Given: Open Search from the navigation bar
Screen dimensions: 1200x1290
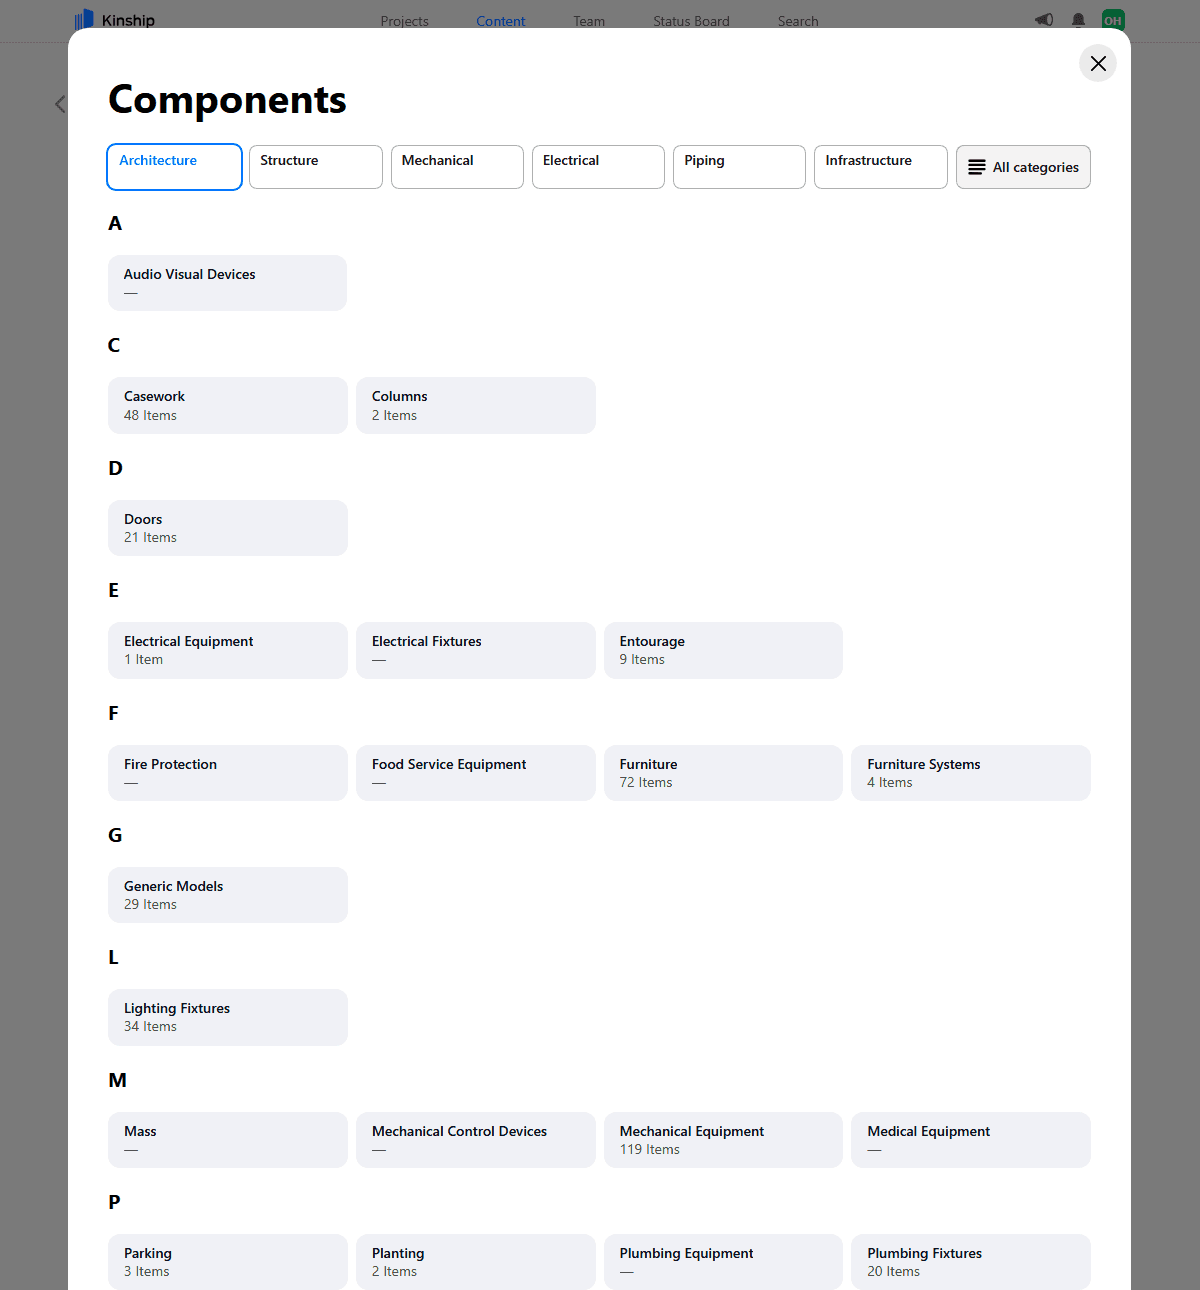Looking at the screenshot, I should tap(797, 20).
